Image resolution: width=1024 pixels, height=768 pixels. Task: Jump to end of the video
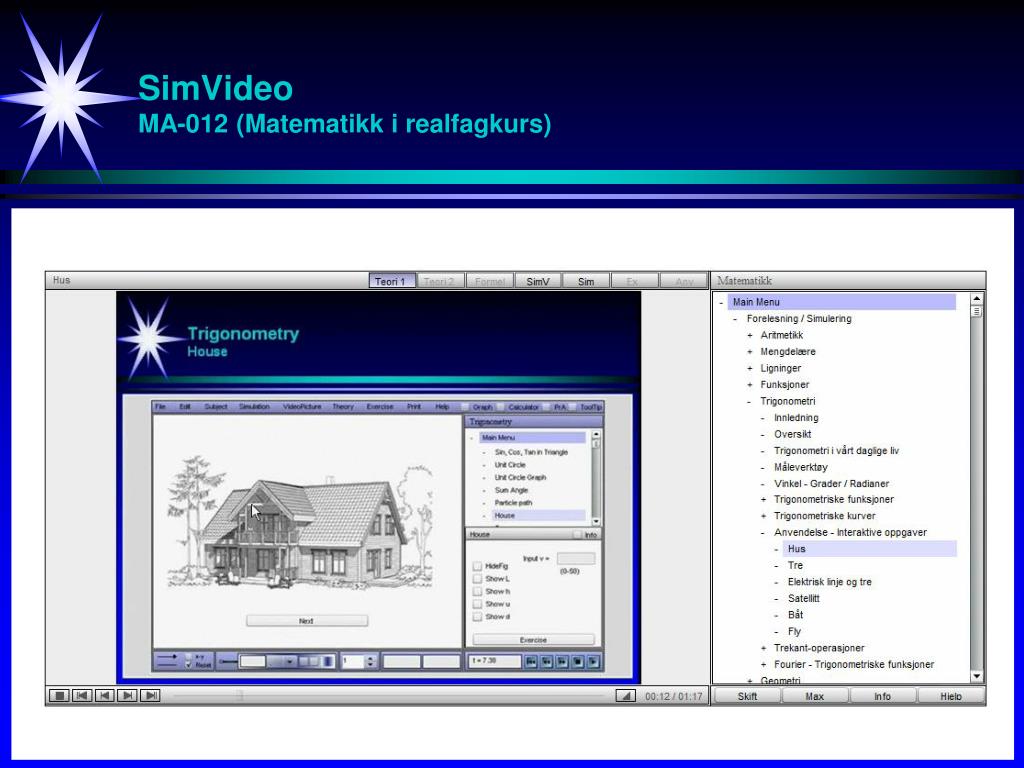pos(150,696)
